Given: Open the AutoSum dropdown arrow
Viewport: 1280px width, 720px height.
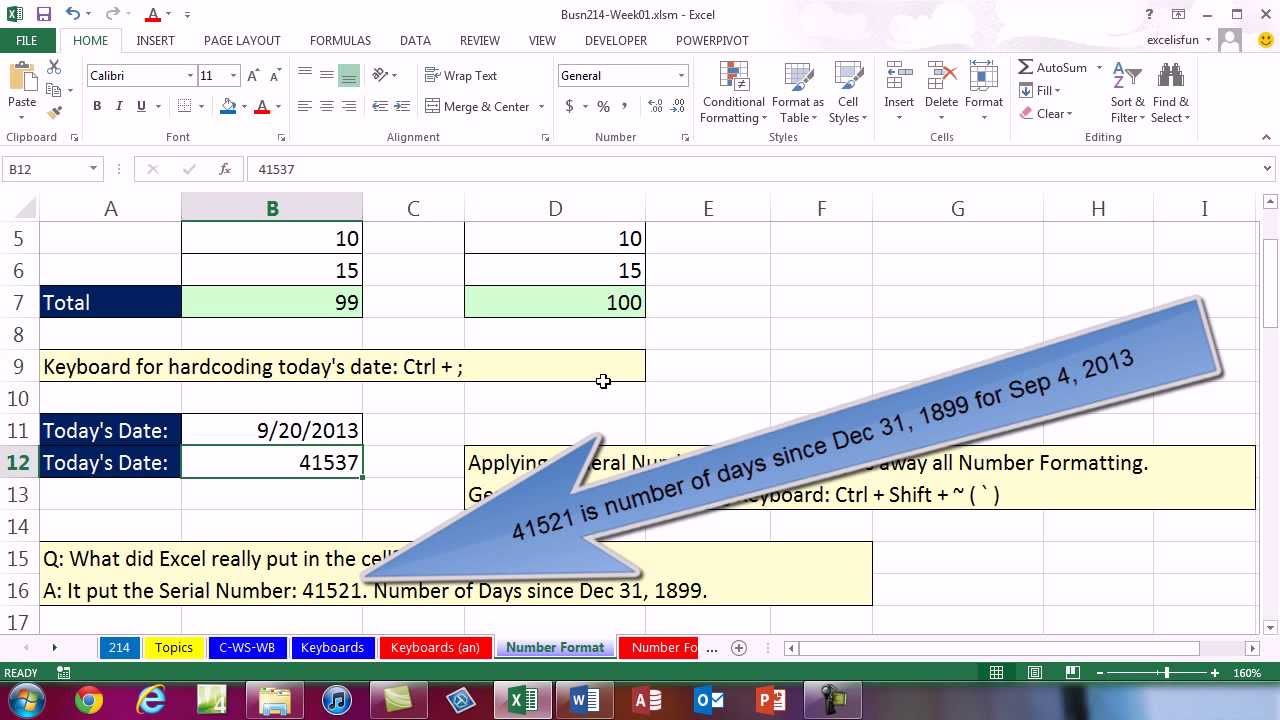Looking at the screenshot, I should click(x=1099, y=67).
